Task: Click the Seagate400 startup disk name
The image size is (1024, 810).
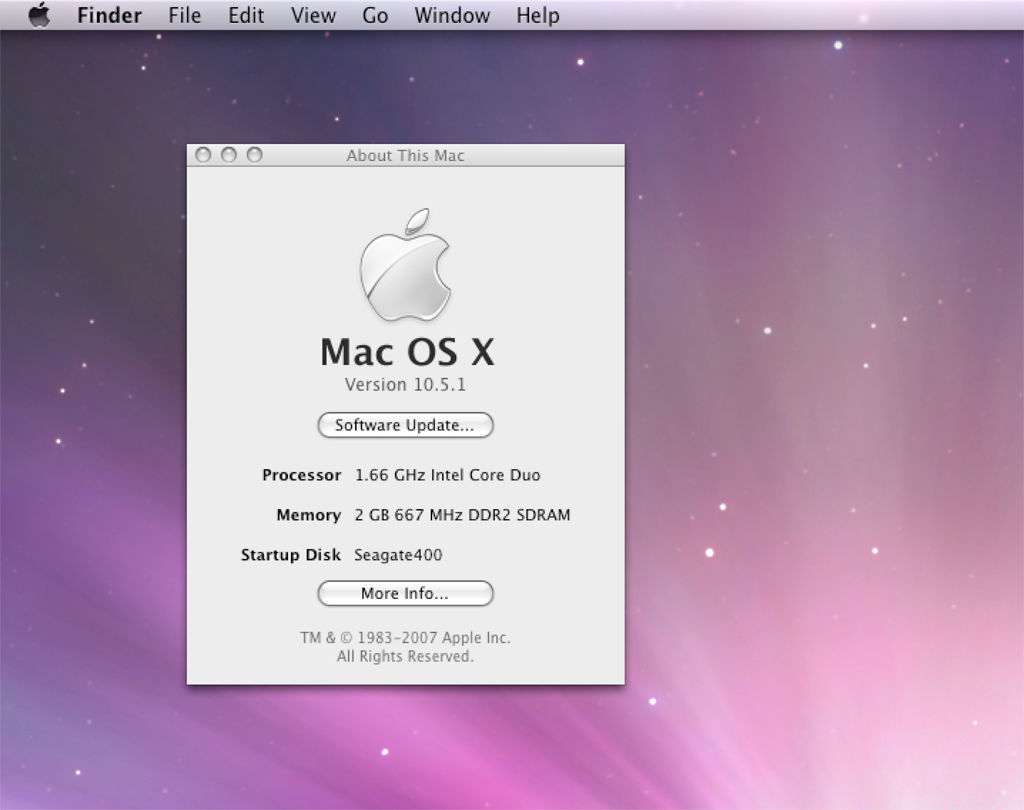Action: [x=398, y=555]
